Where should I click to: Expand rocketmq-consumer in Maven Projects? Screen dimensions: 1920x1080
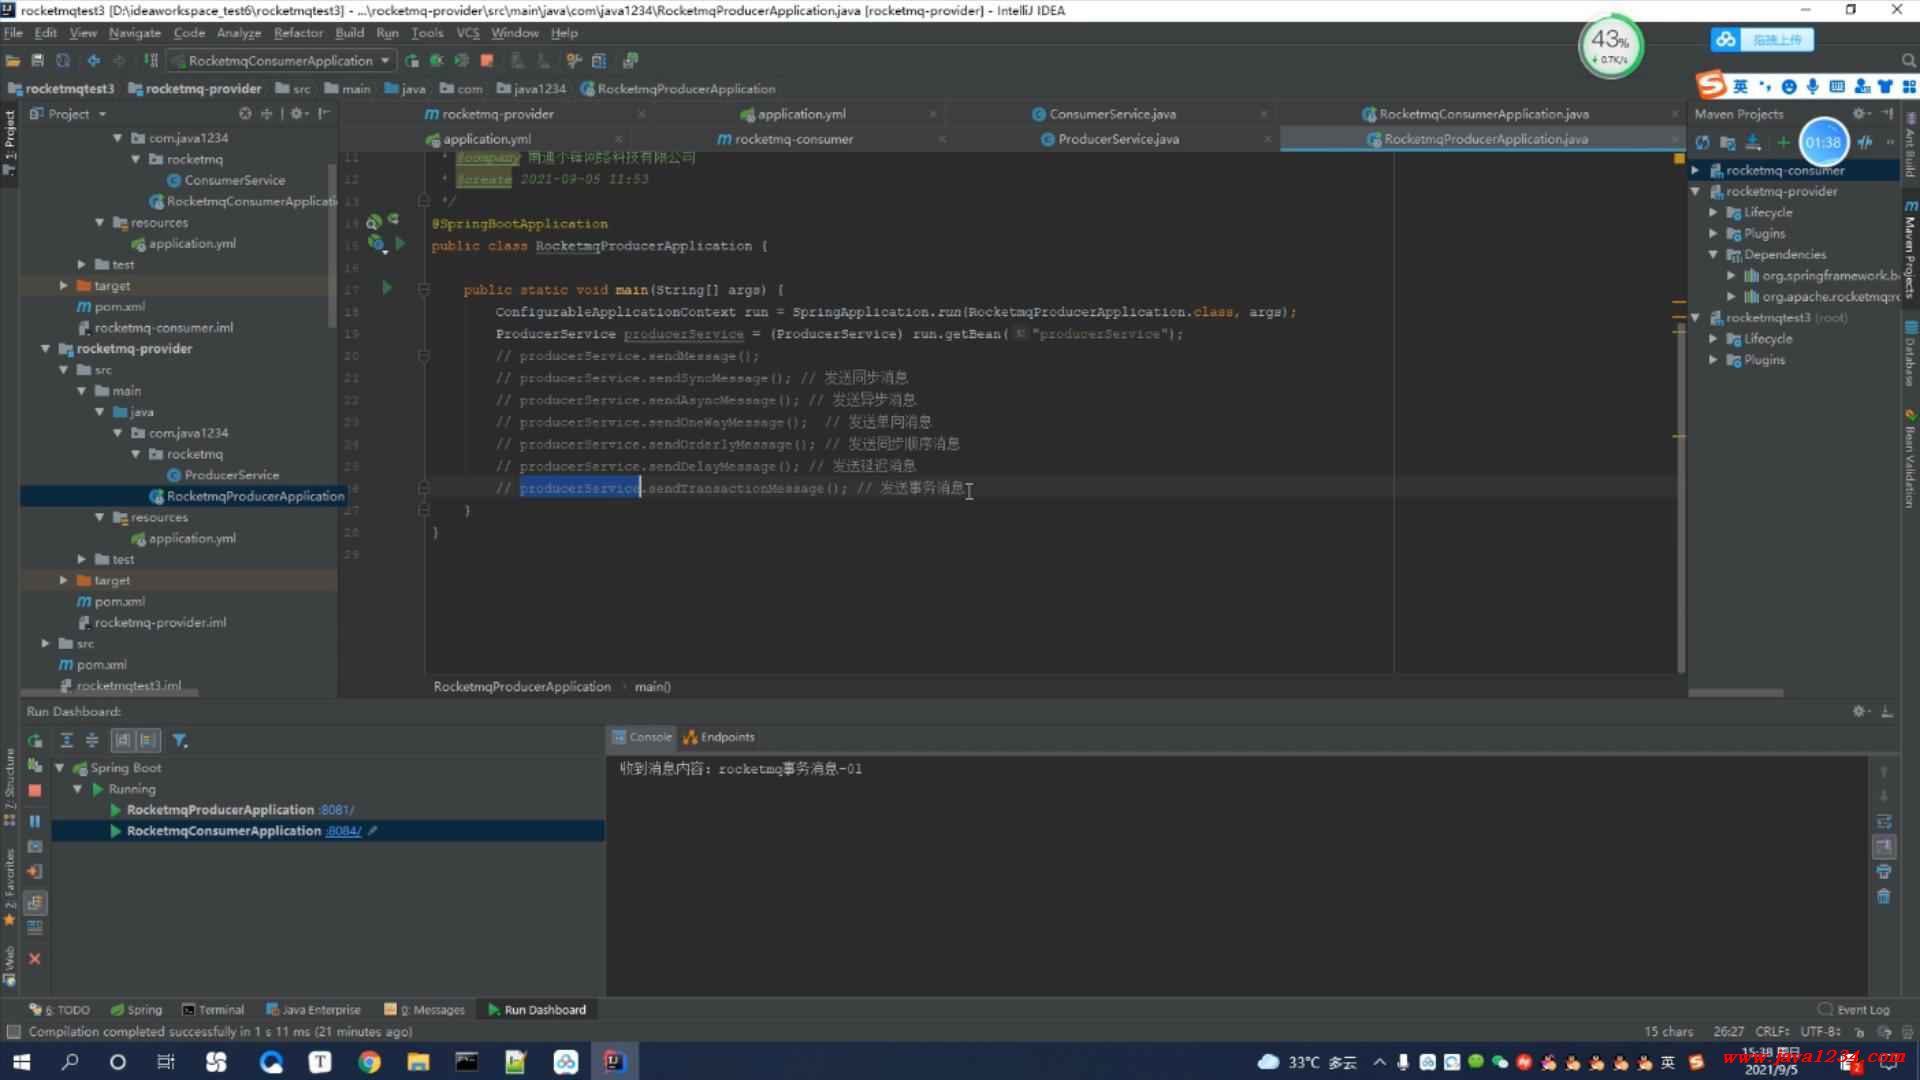[1695, 170]
